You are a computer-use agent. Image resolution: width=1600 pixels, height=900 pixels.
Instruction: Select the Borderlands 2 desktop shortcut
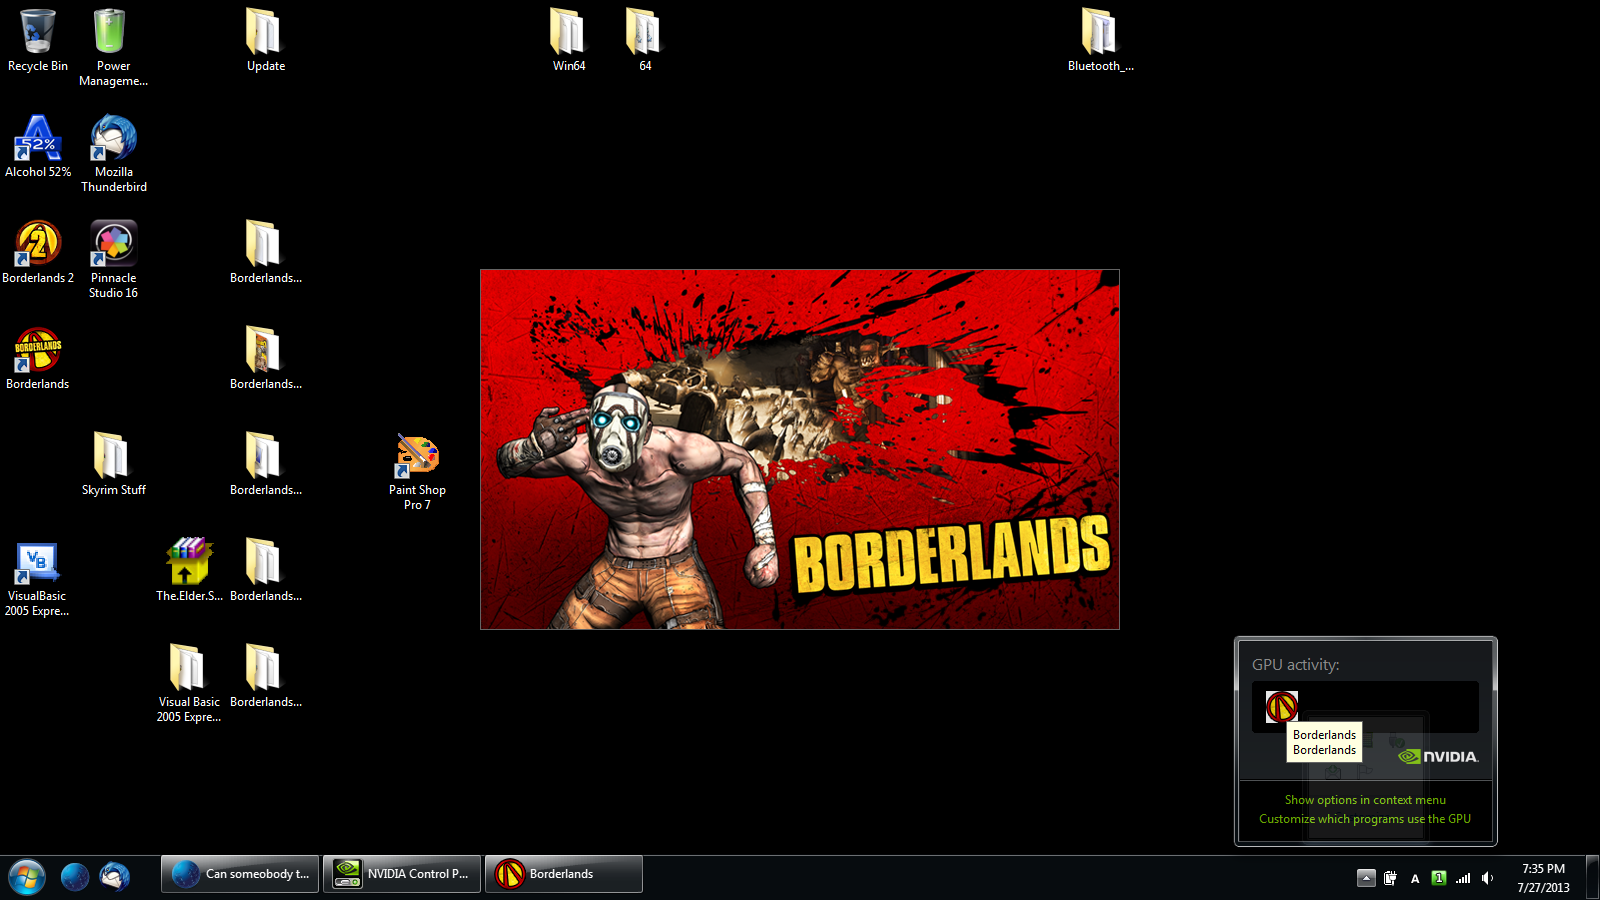pyautogui.click(x=38, y=253)
